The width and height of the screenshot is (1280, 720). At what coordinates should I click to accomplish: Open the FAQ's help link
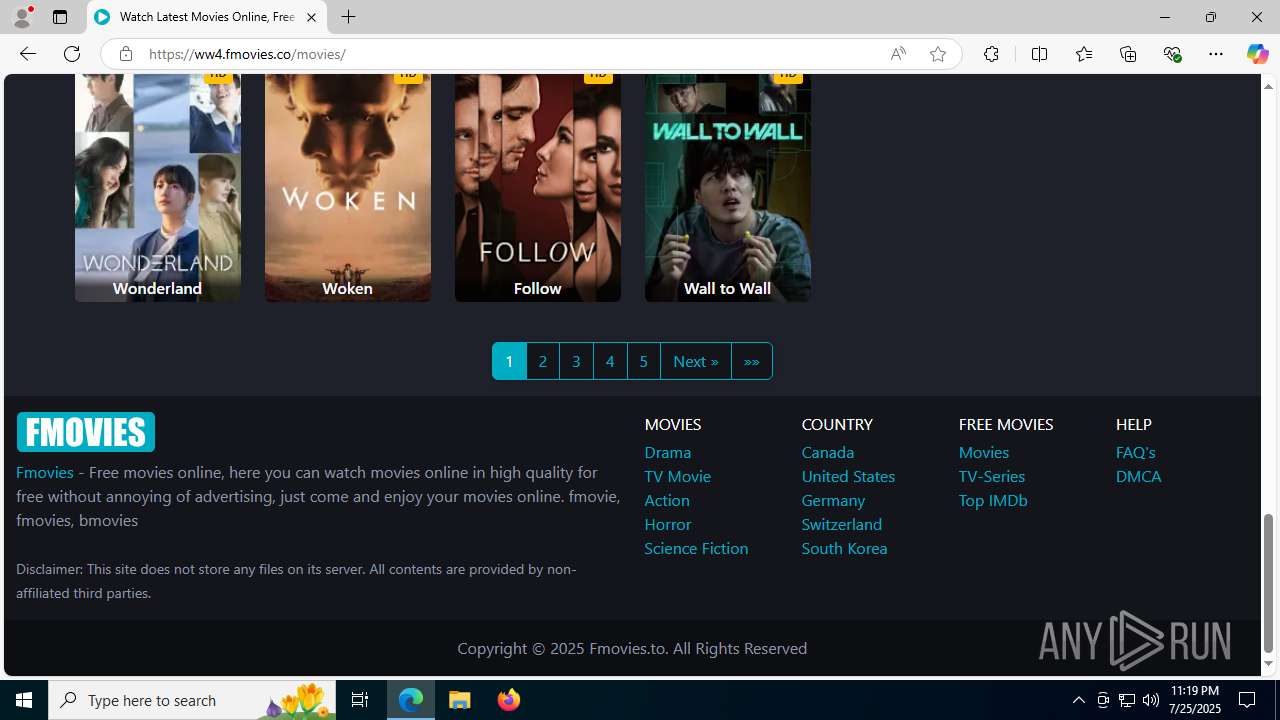click(1135, 452)
